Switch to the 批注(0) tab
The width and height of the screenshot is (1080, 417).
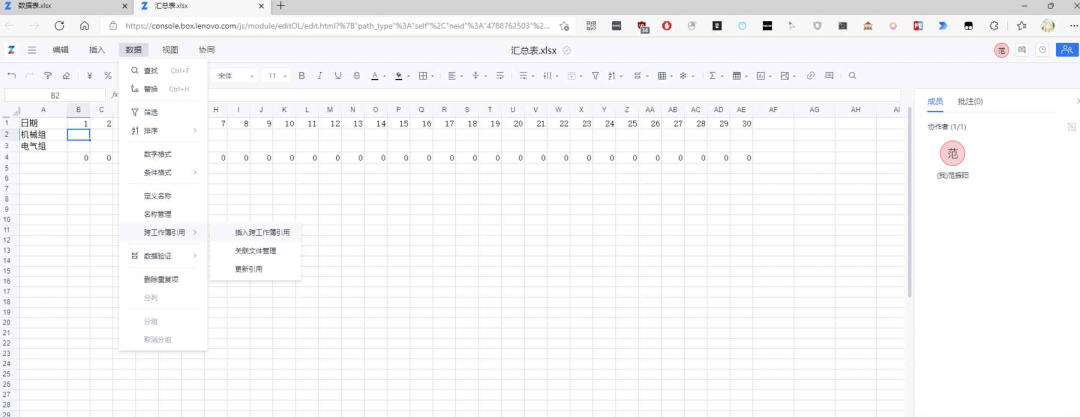pyautogui.click(x=970, y=101)
